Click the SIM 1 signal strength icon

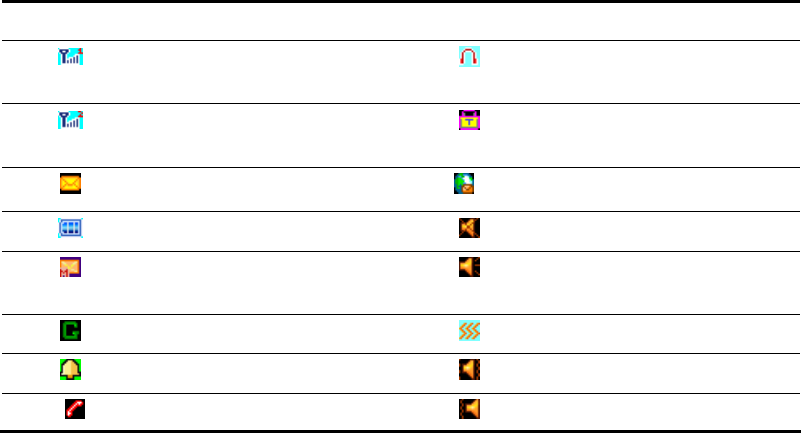tap(70, 56)
